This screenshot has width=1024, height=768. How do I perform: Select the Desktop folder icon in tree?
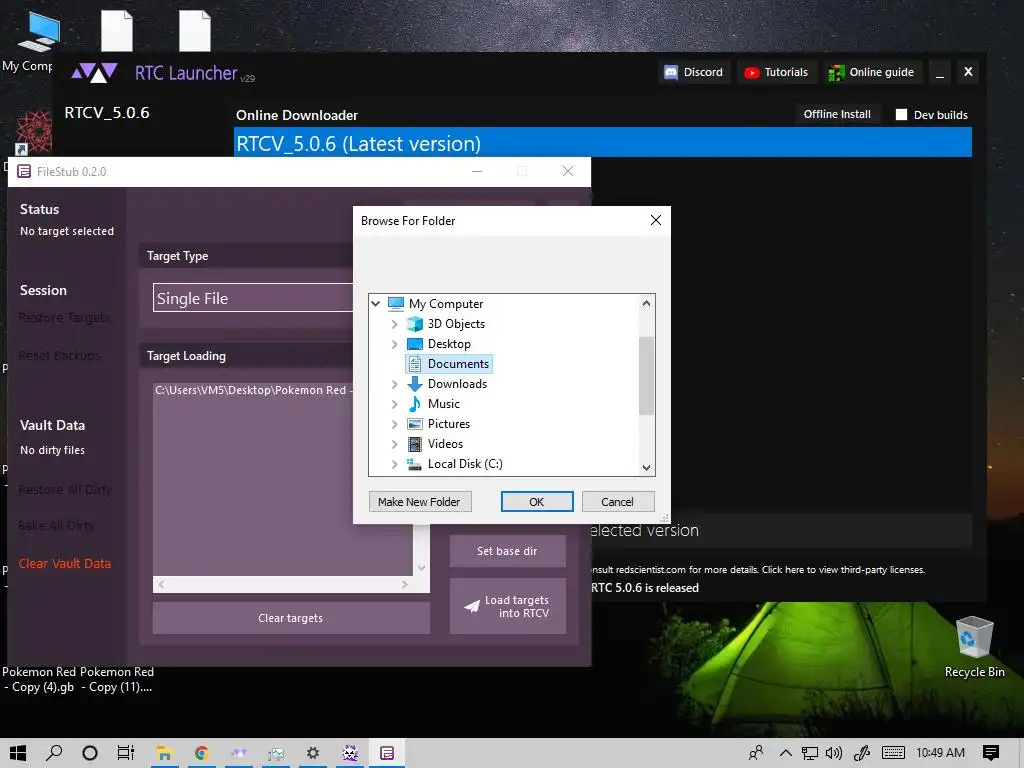tap(415, 344)
